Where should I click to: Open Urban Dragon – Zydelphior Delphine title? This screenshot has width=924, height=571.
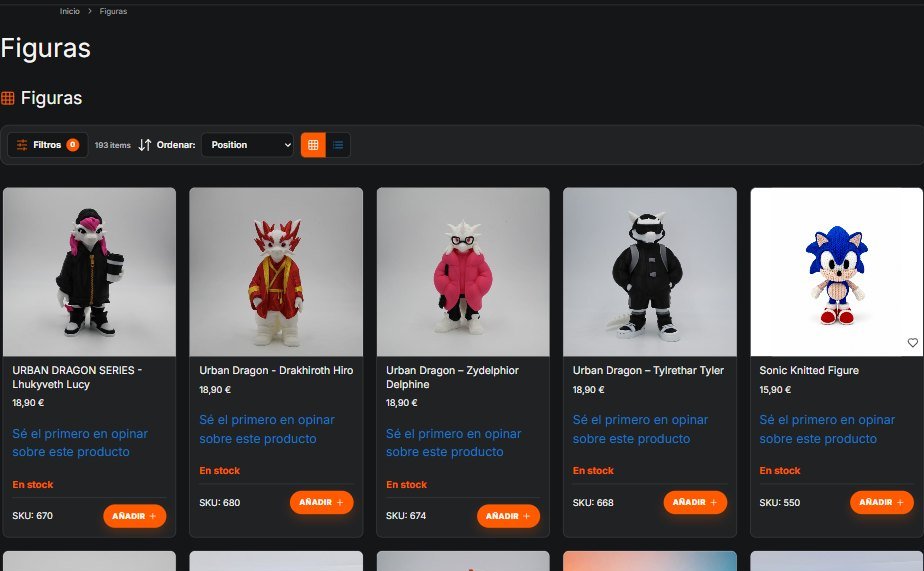[452, 377]
